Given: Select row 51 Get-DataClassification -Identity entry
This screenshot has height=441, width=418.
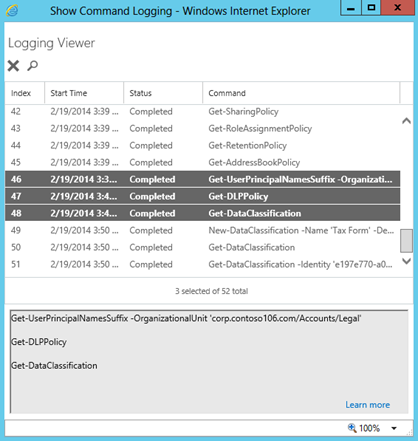Looking at the screenshot, I should 203,264.
